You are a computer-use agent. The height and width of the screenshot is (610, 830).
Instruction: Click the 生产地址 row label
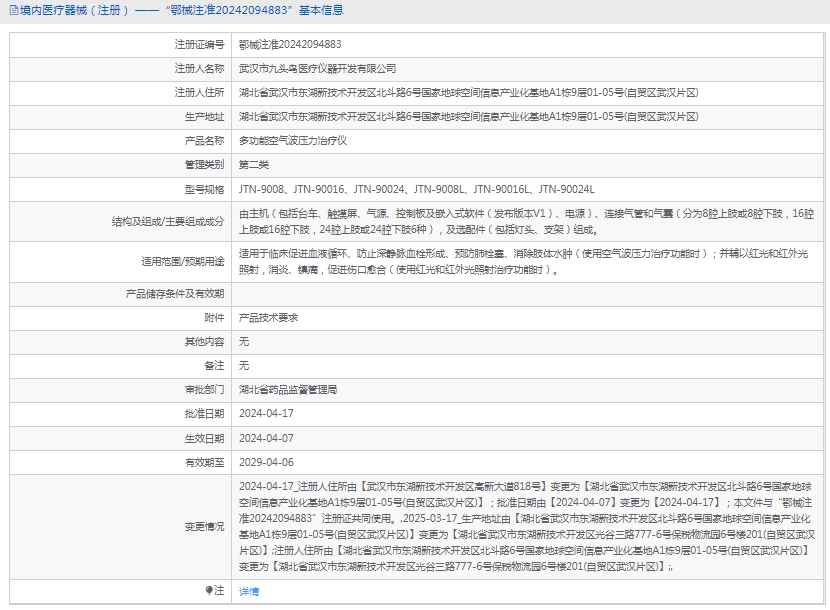pyautogui.click(x=204, y=117)
